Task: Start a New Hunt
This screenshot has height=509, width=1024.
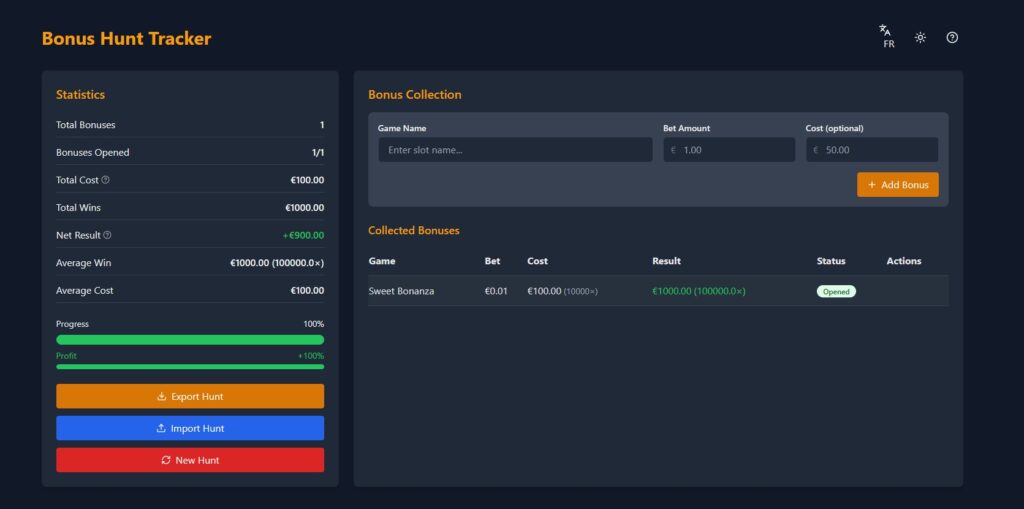Action: (190, 460)
